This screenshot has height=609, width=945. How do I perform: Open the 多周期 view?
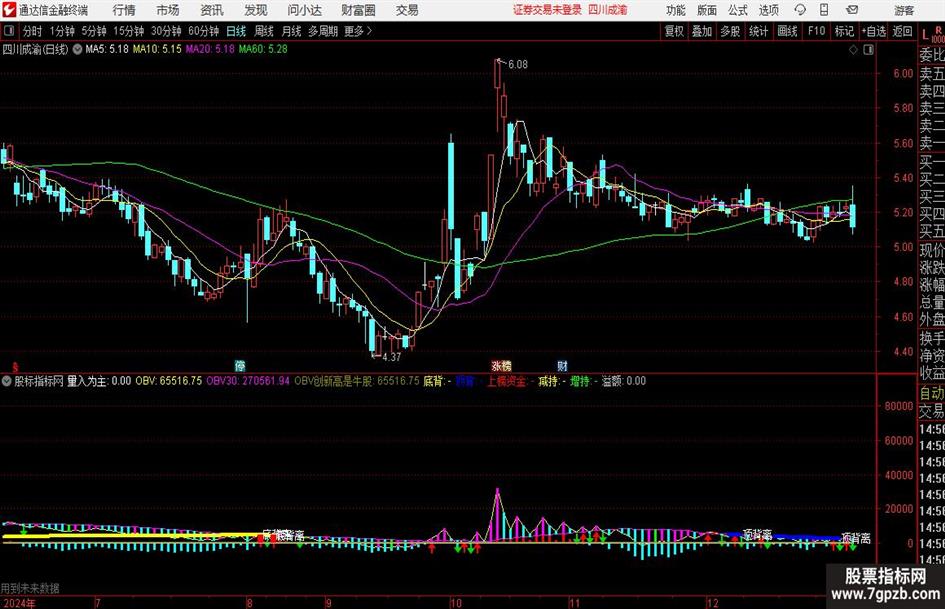(x=323, y=31)
